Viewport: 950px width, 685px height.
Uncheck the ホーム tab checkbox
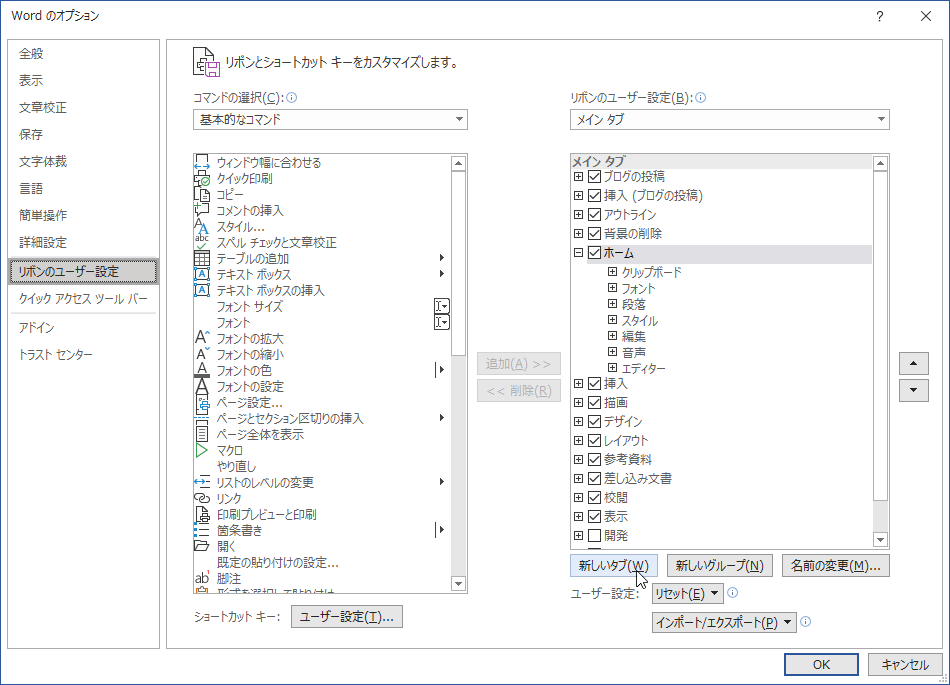(x=594, y=253)
